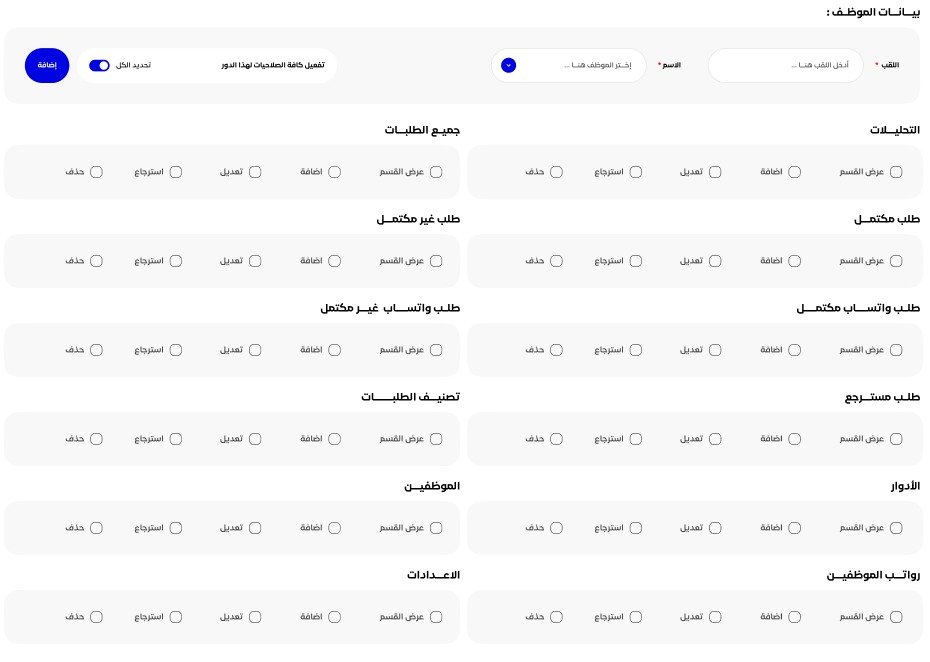This screenshot has width=930, height=662.
Task: Check استرجاع under الموظفين
Action: pos(176,528)
